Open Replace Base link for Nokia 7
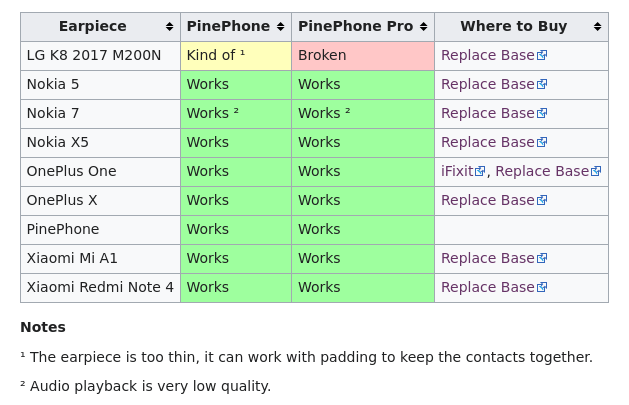Image resolution: width=629 pixels, height=405 pixels. pyautogui.click(x=487, y=114)
